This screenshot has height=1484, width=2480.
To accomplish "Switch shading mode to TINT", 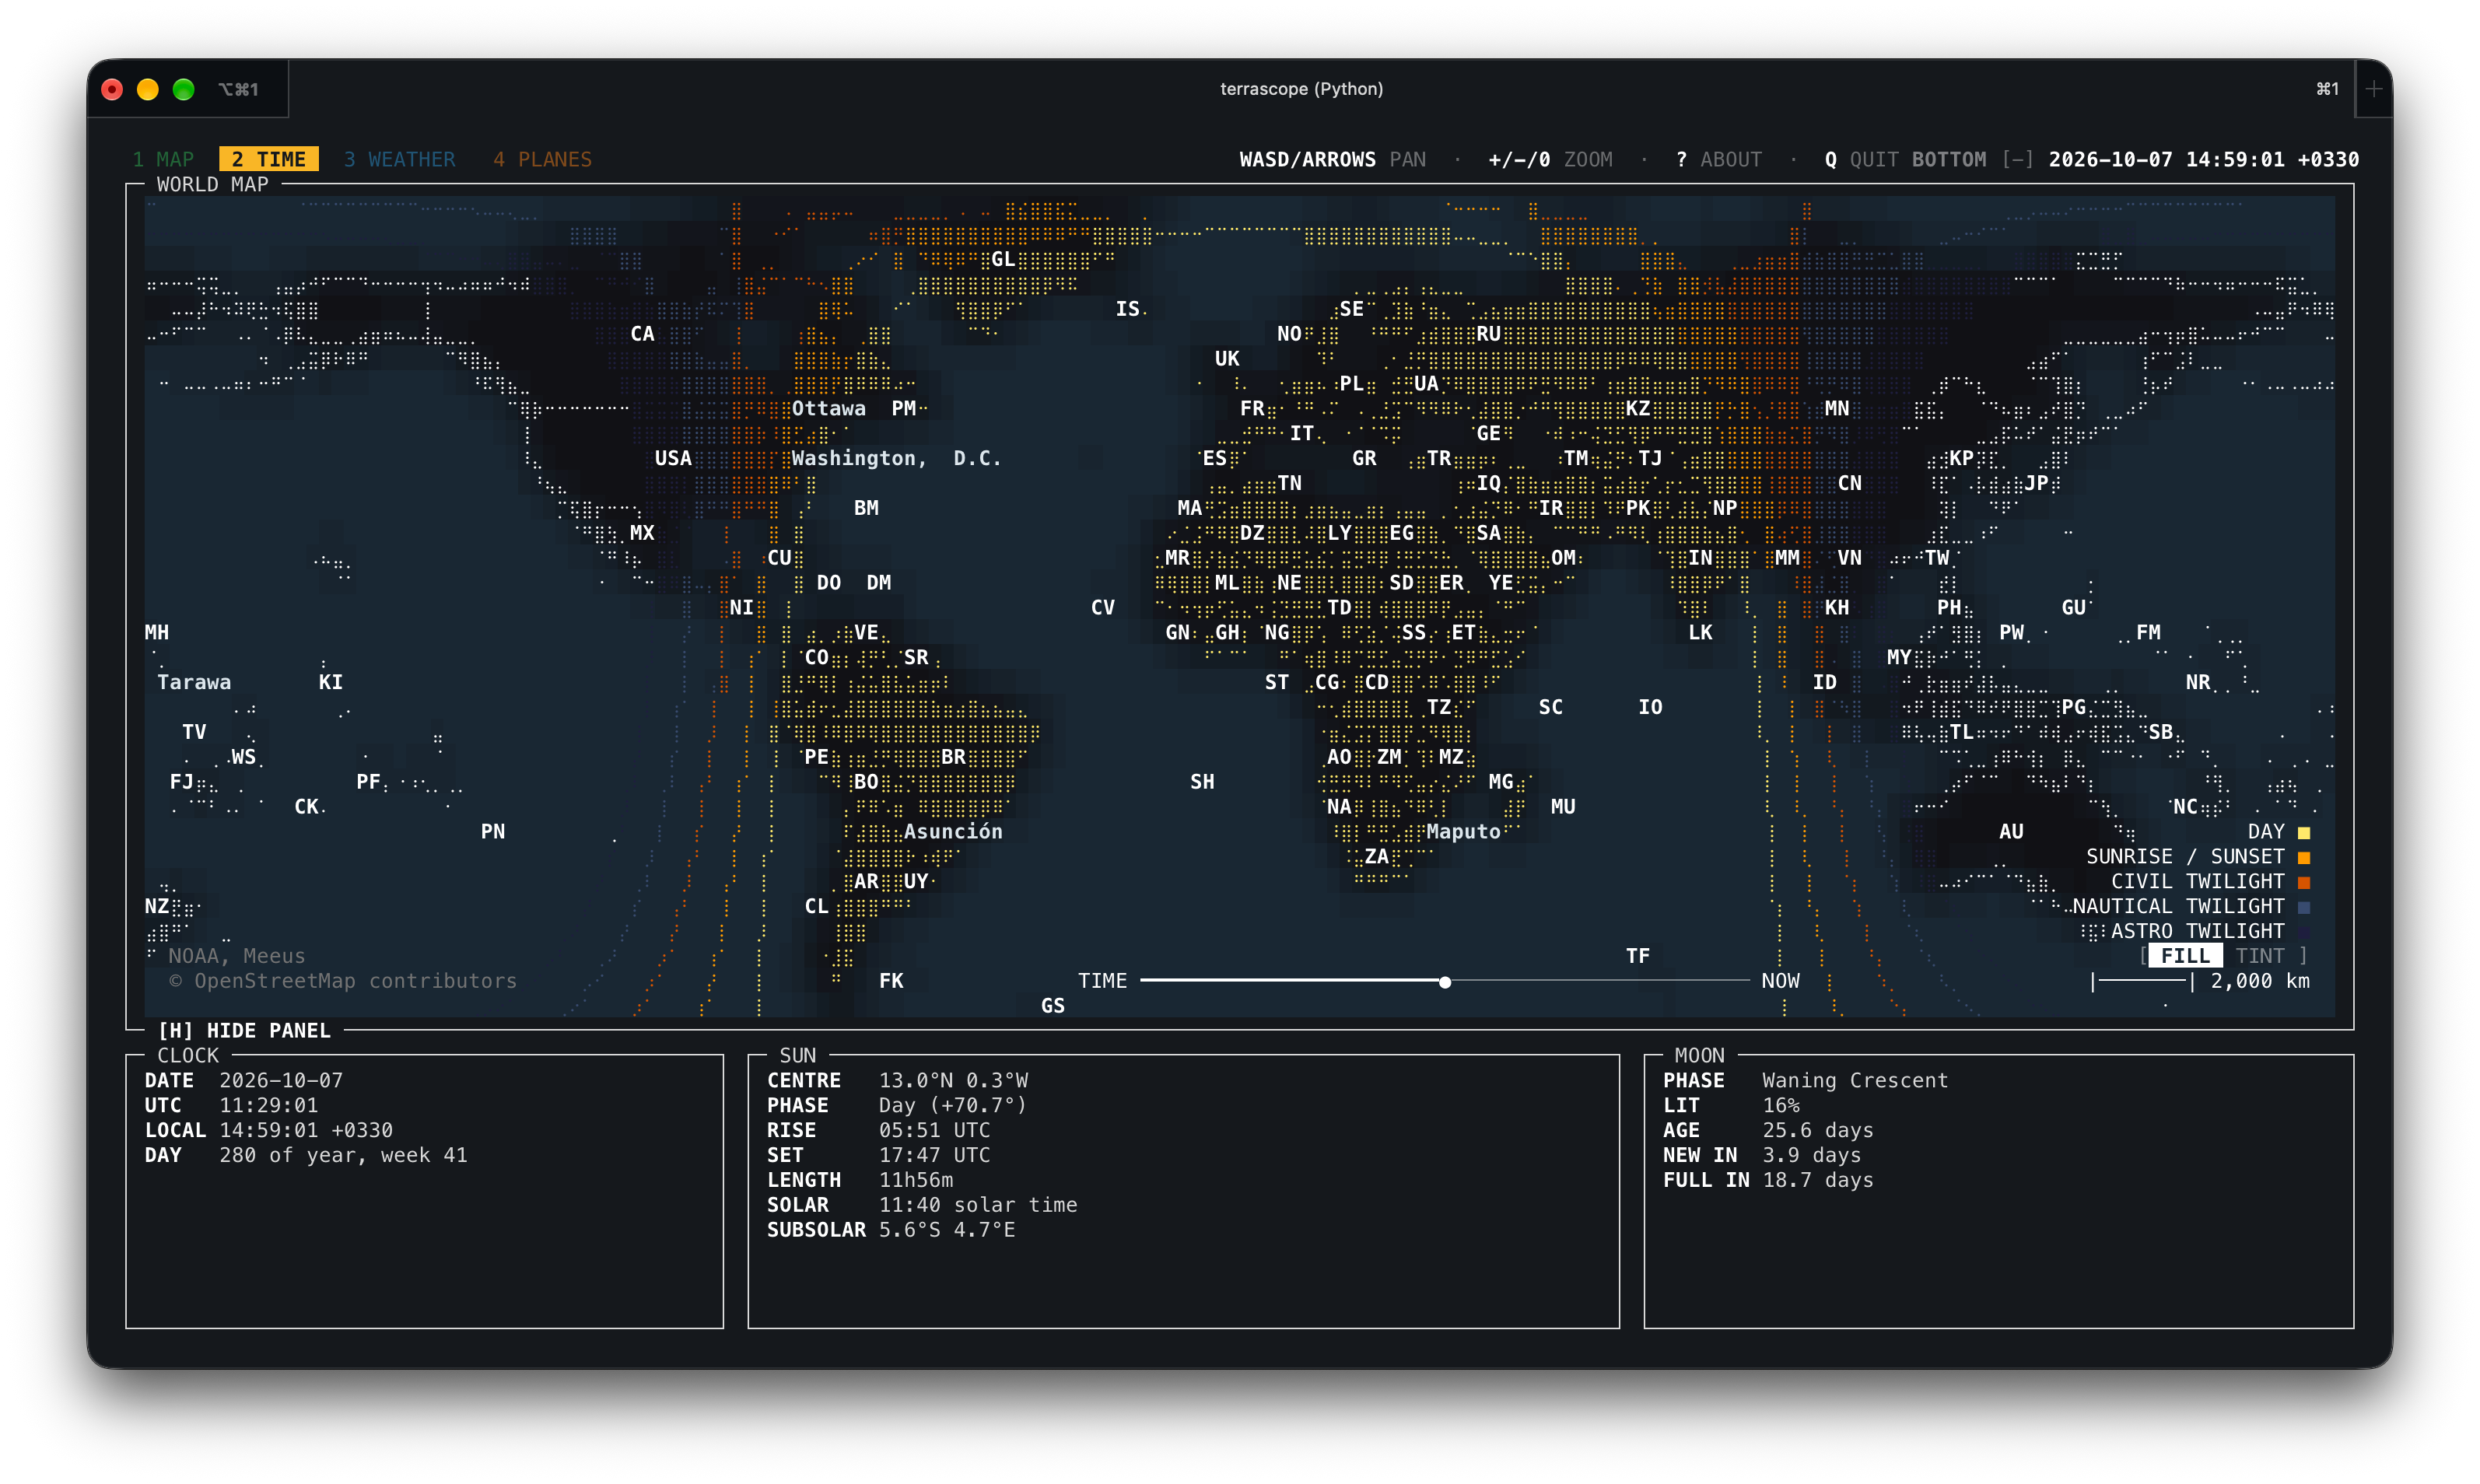I will pos(2259,956).
